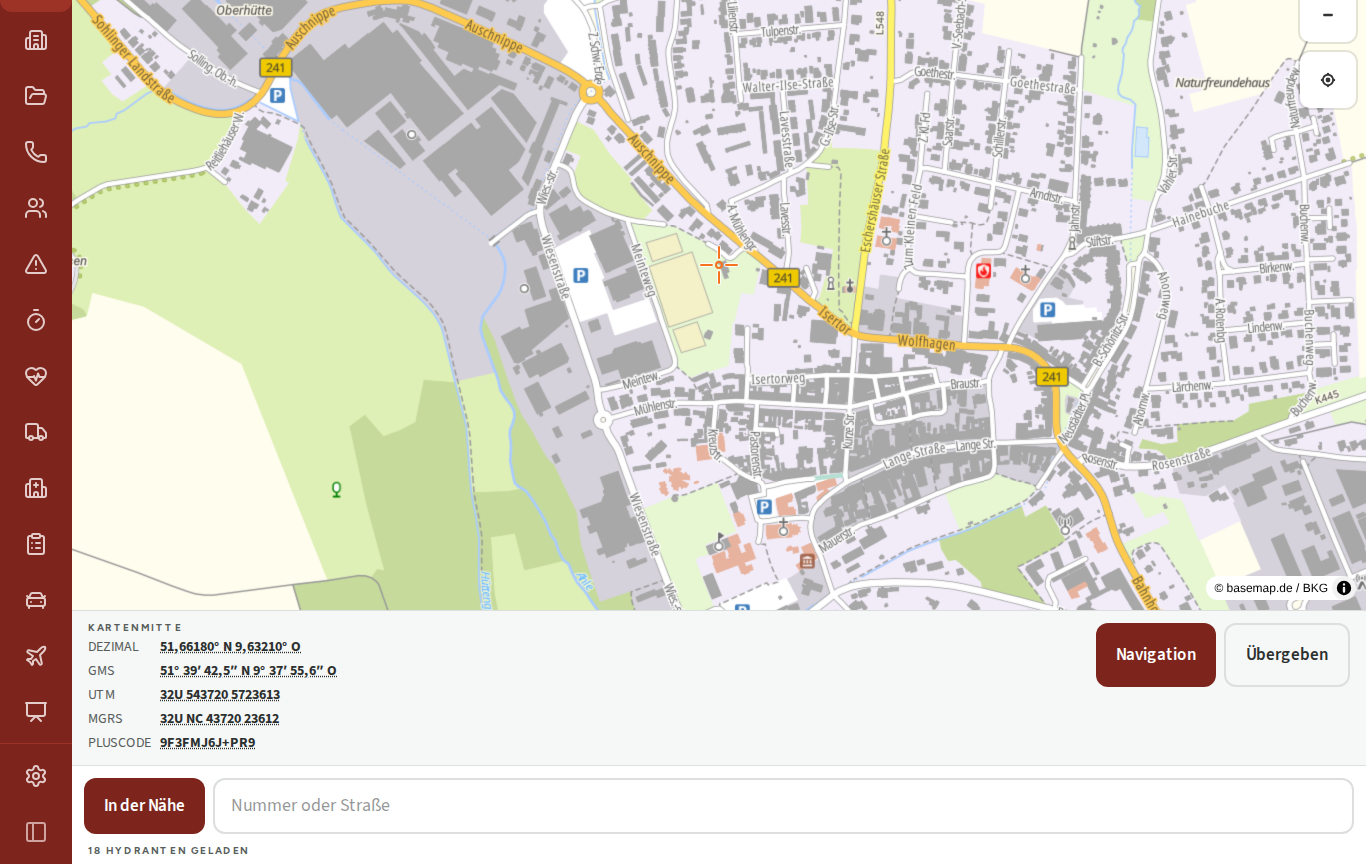Copy the GMS coordinates 51° 39′ 42,5″ N

(x=248, y=670)
